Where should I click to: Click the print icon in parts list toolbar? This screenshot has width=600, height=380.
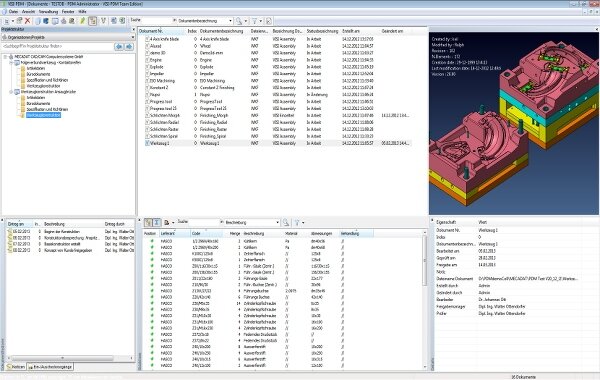(x=166, y=222)
